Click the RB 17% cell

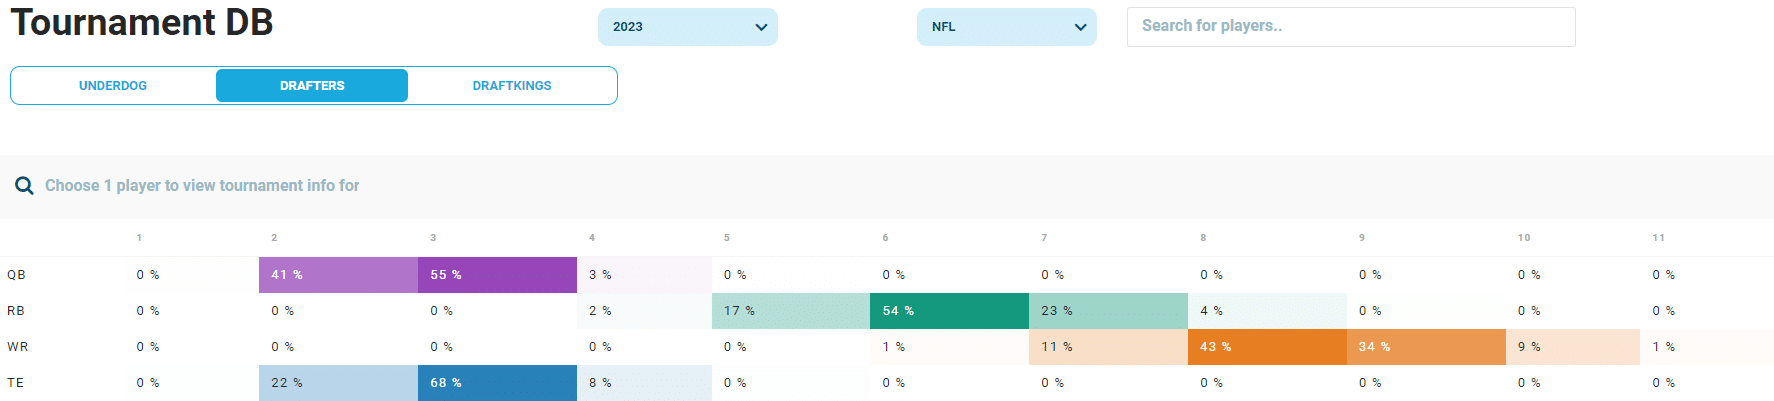coord(790,311)
